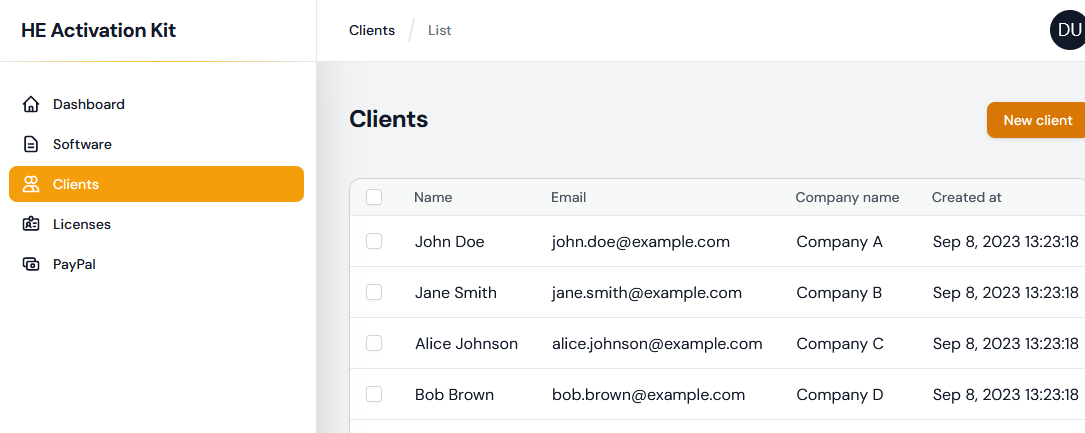Click the Software document icon
Image resolution: width=1085 pixels, height=433 pixels.
click(x=31, y=144)
